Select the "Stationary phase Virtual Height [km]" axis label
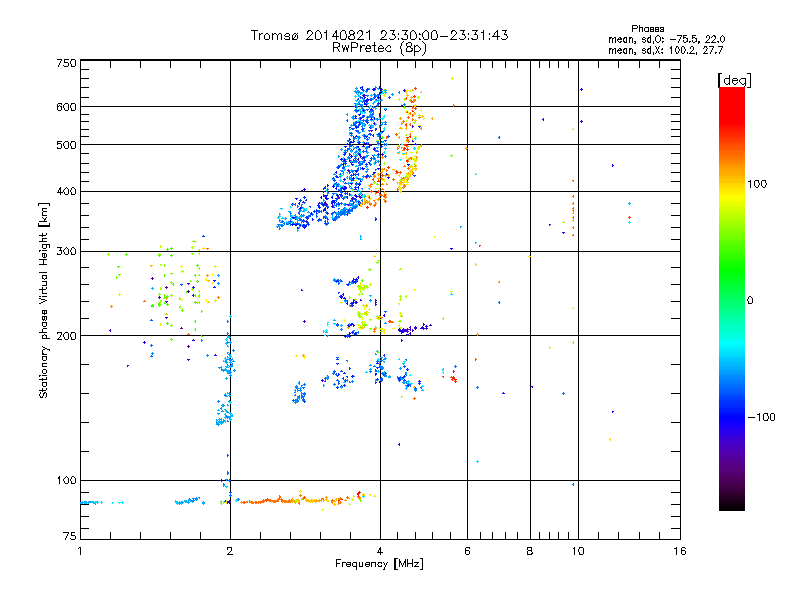This screenshot has height=600, width=800. (x=44, y=300)
